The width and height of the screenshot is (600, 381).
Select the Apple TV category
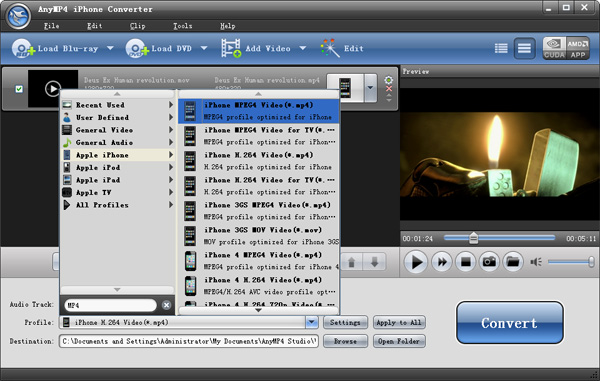coord(118,192)
